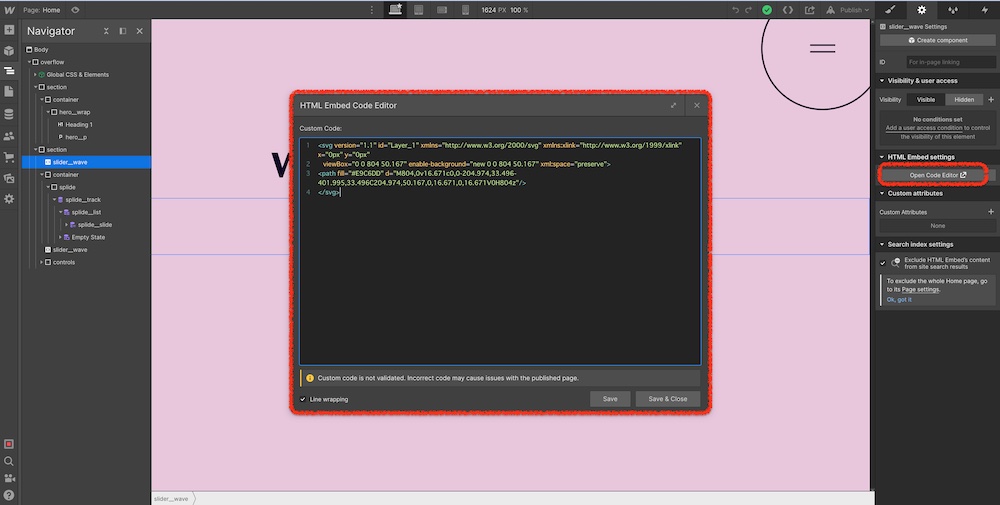This screenshot has width=1000, height=505.
Task: Select the desktop base breakpoint
Action: [395, 10]
